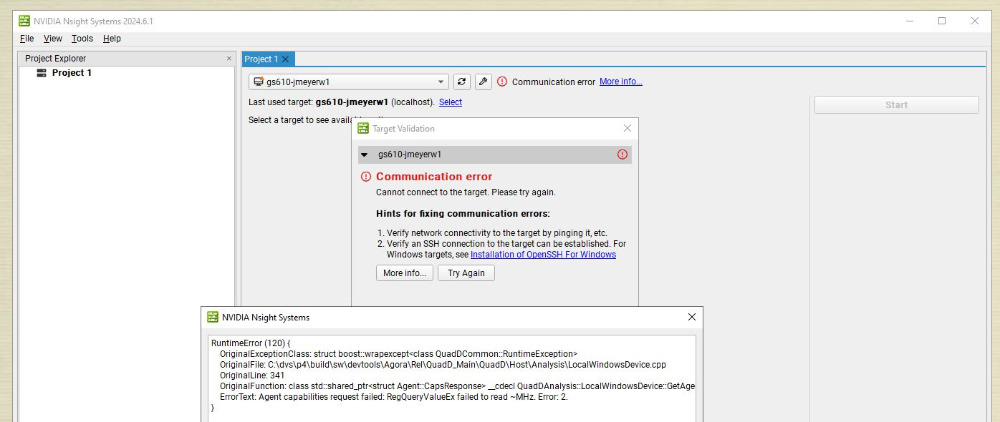Close the Project 1 tab

285,59
